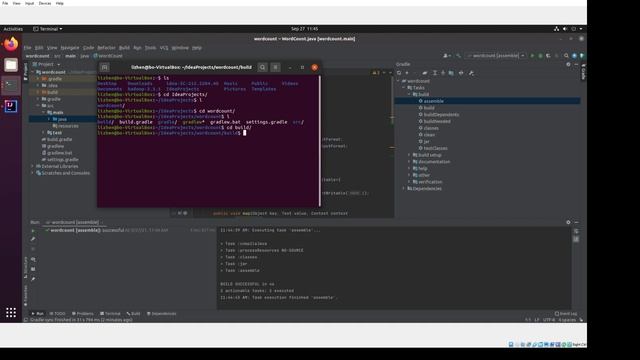
Task: Expand the build setup task group
Action: [409, 155]
